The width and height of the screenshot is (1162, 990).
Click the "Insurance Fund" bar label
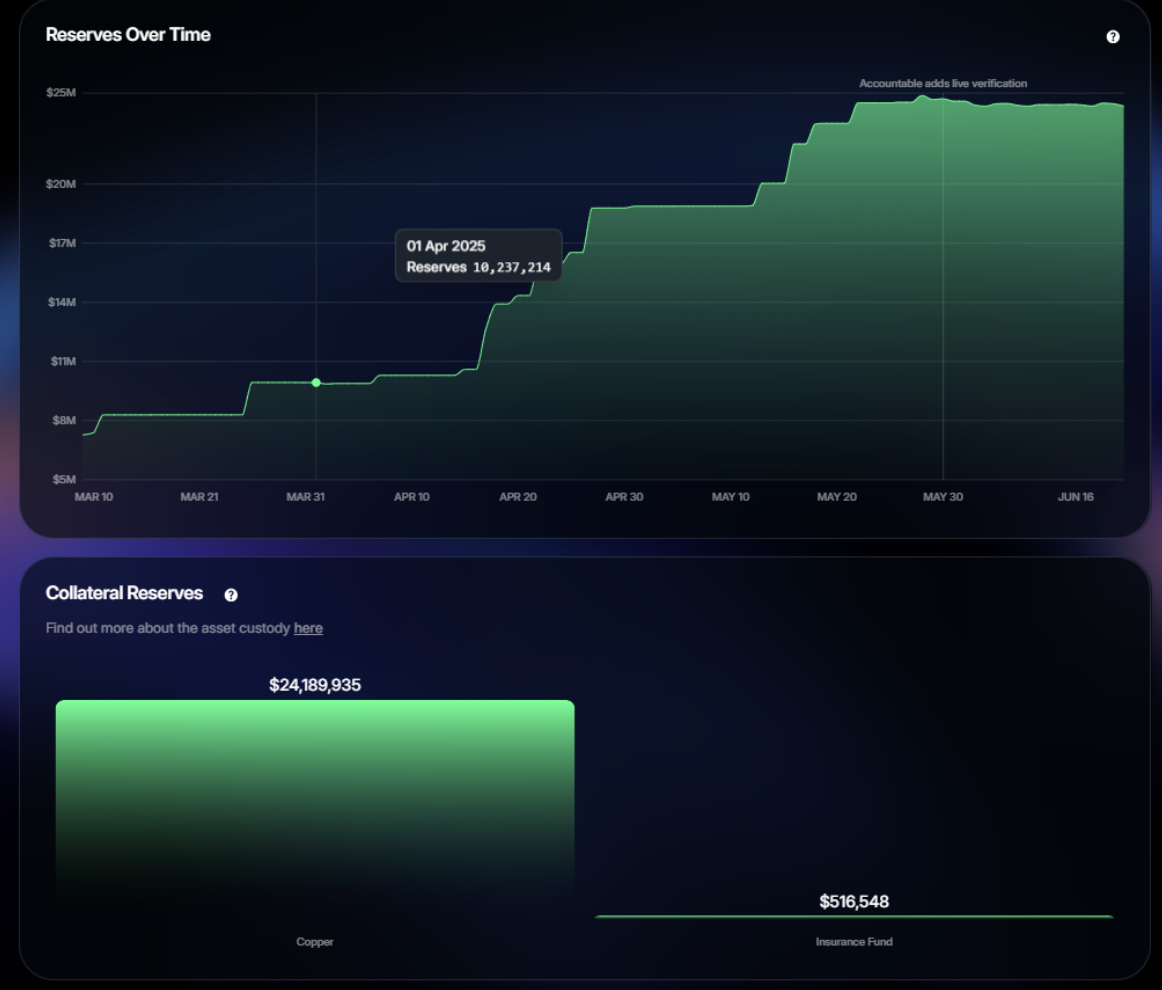854,942
